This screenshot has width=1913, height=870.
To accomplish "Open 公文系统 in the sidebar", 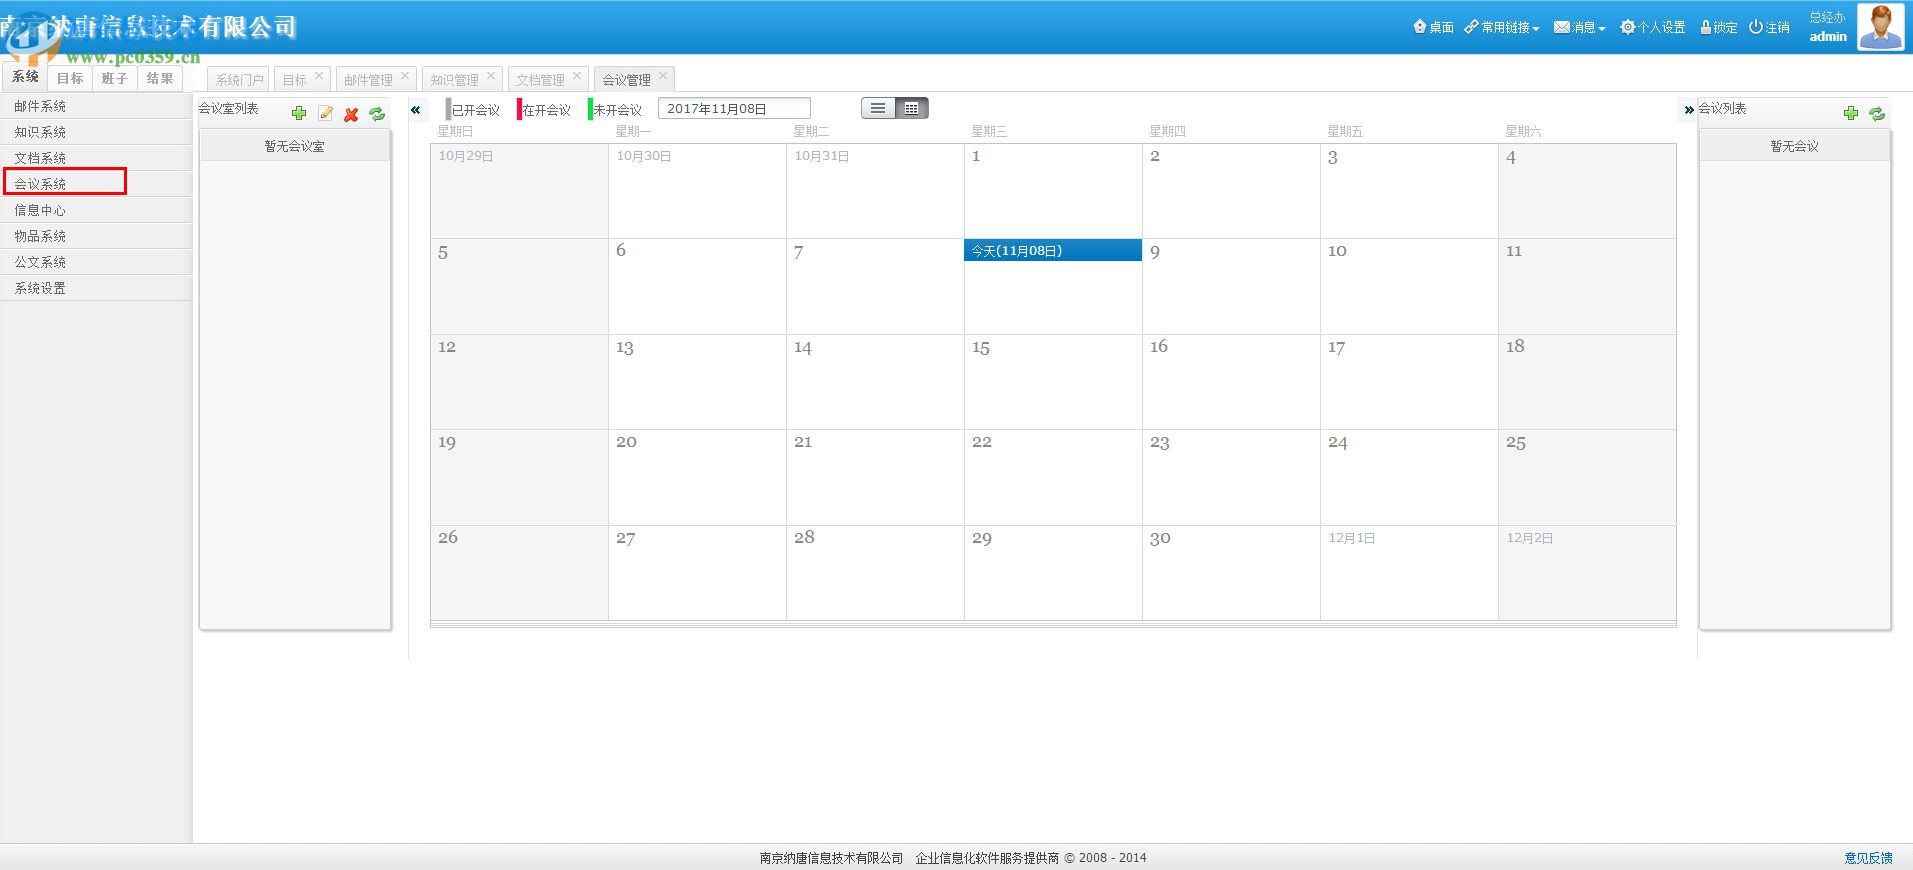I will (96, 262).
